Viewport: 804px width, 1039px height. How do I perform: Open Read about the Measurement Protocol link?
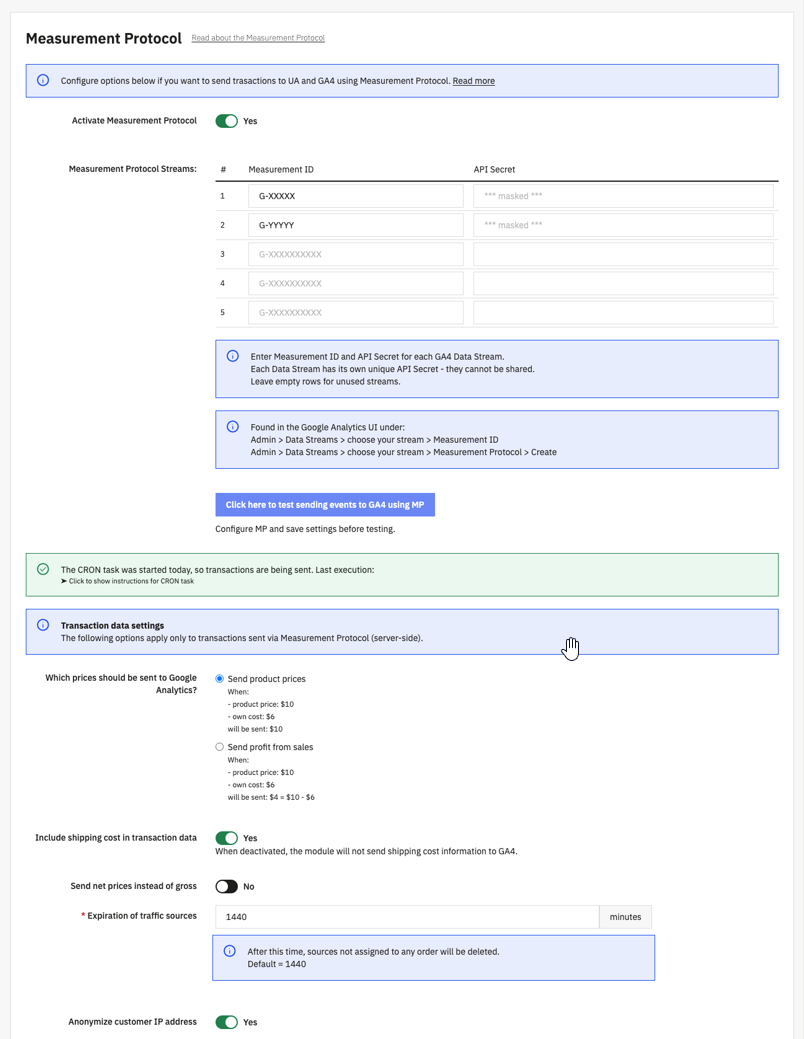[258, 38]
